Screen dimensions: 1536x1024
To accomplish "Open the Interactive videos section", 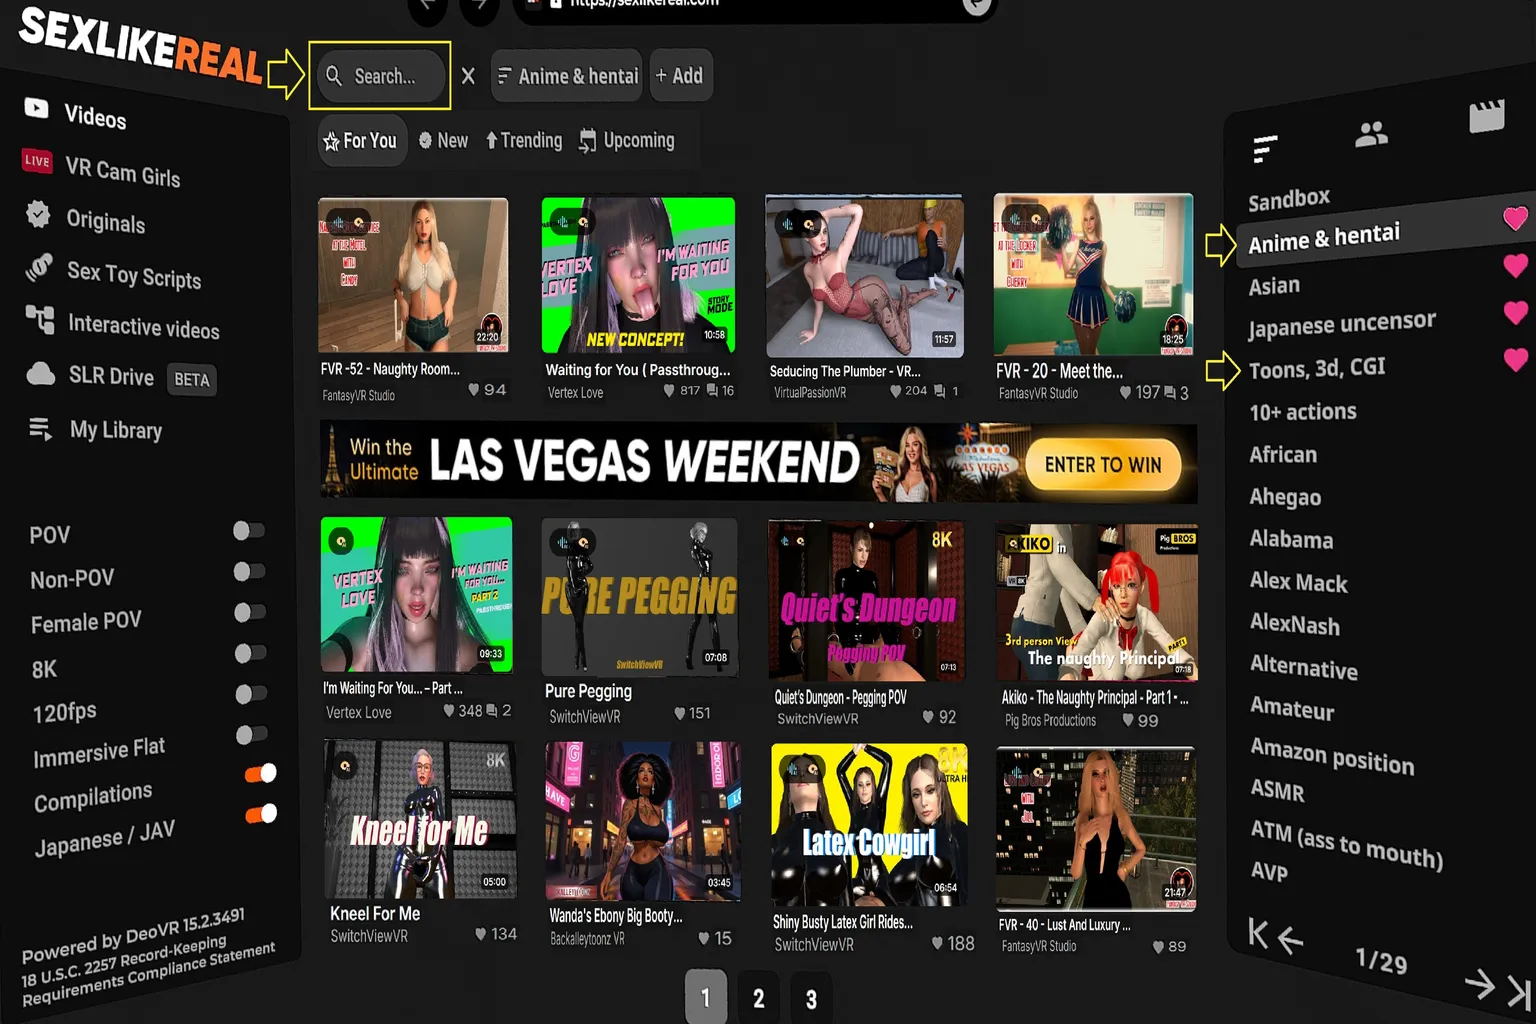I will tap(122, 323).
